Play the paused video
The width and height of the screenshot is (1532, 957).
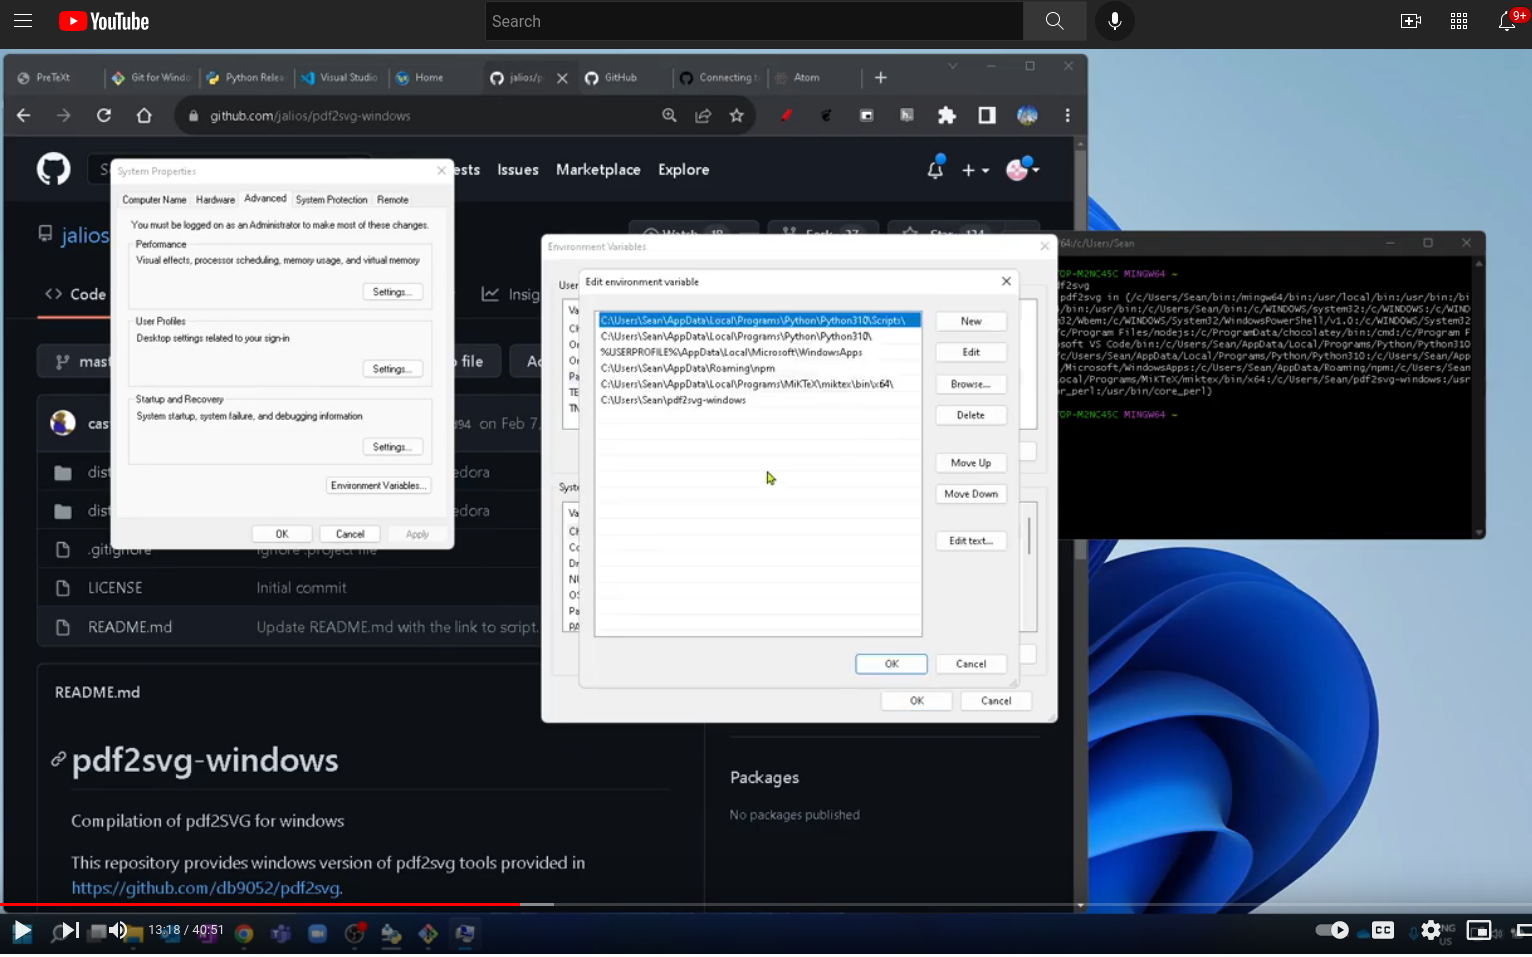click(22, 931)
